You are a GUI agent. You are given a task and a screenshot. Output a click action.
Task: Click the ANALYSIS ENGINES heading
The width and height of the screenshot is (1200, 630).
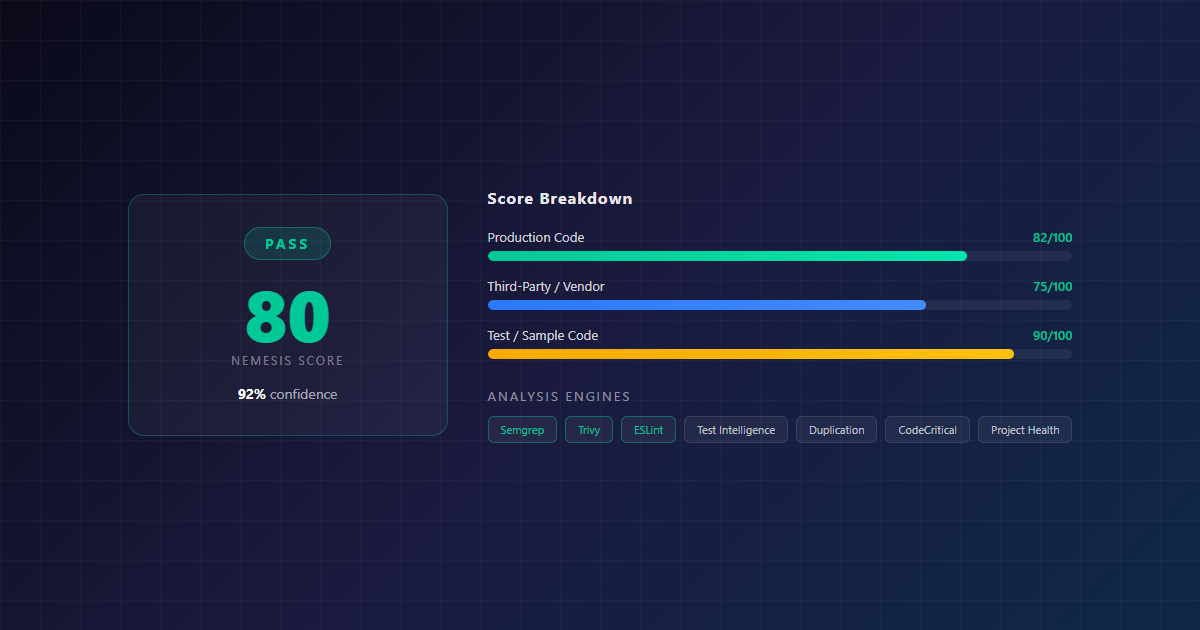[x=559, y=397]
